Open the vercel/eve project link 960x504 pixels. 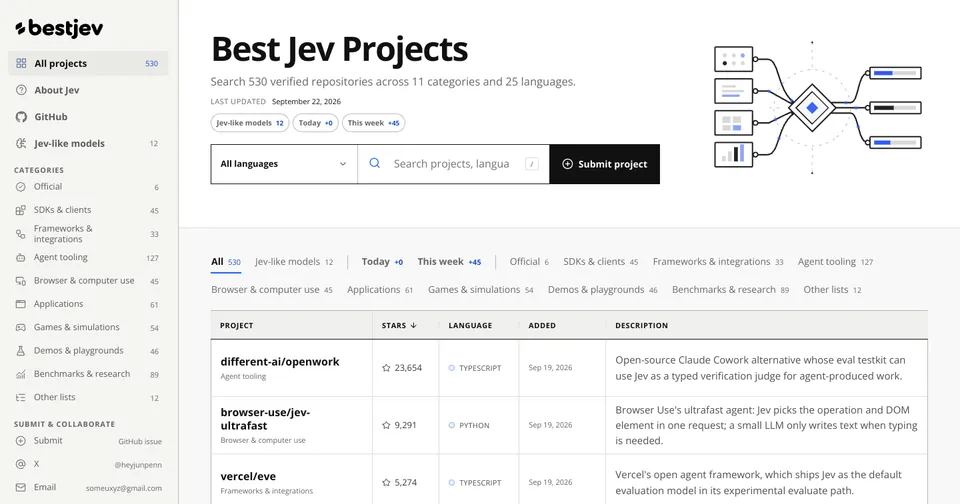pos(248,476)
